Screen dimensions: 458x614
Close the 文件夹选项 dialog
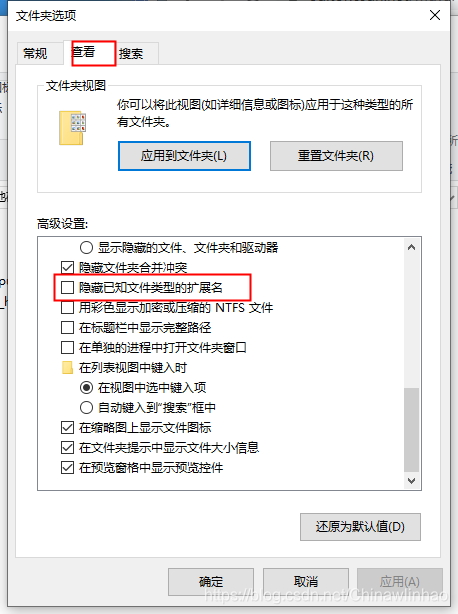tap(435, 15)
